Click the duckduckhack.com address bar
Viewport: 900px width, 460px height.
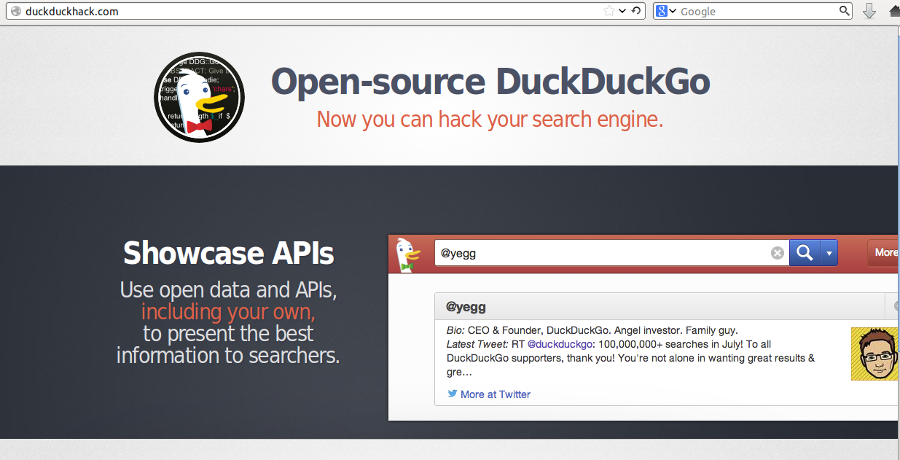pos(325,11)
